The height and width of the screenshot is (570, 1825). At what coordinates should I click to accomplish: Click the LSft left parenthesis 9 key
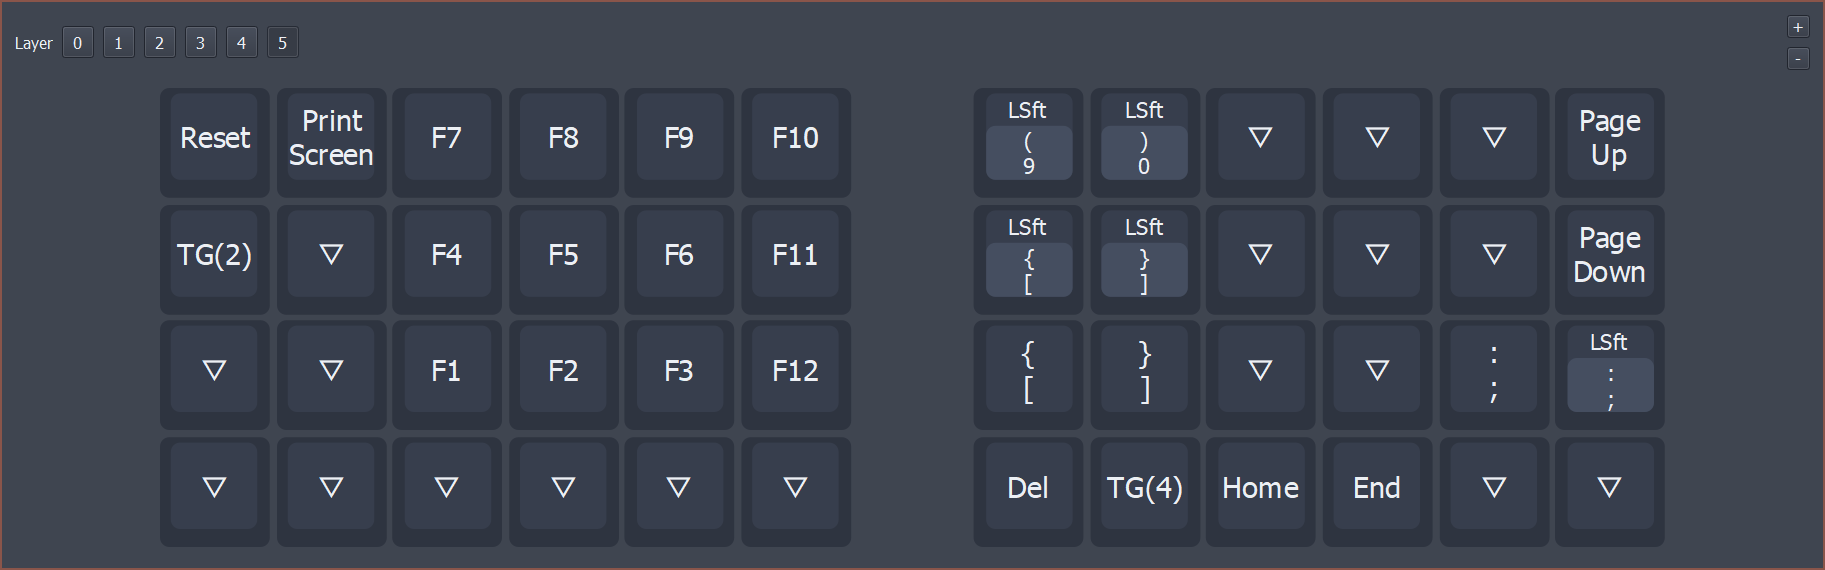click(x=1028, y=140)
